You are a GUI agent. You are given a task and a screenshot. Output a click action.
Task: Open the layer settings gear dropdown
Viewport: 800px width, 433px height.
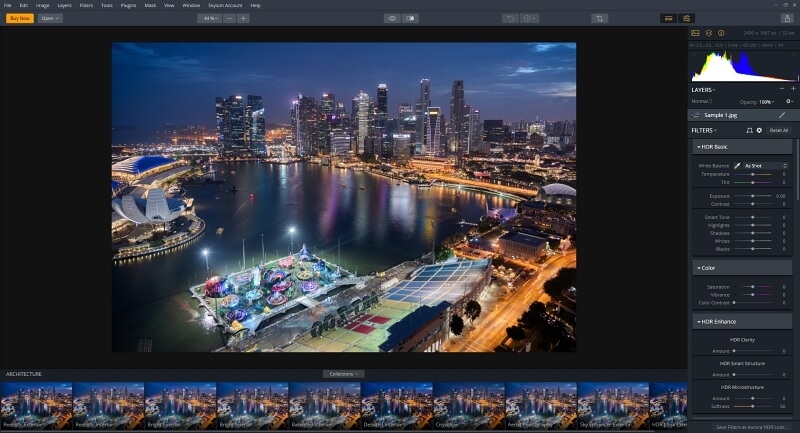pyautogui.click(x=789, y=101)
